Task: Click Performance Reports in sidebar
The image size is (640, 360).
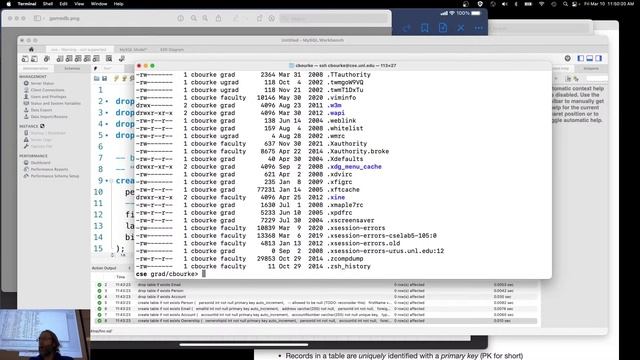Action: tap(49, 169)
